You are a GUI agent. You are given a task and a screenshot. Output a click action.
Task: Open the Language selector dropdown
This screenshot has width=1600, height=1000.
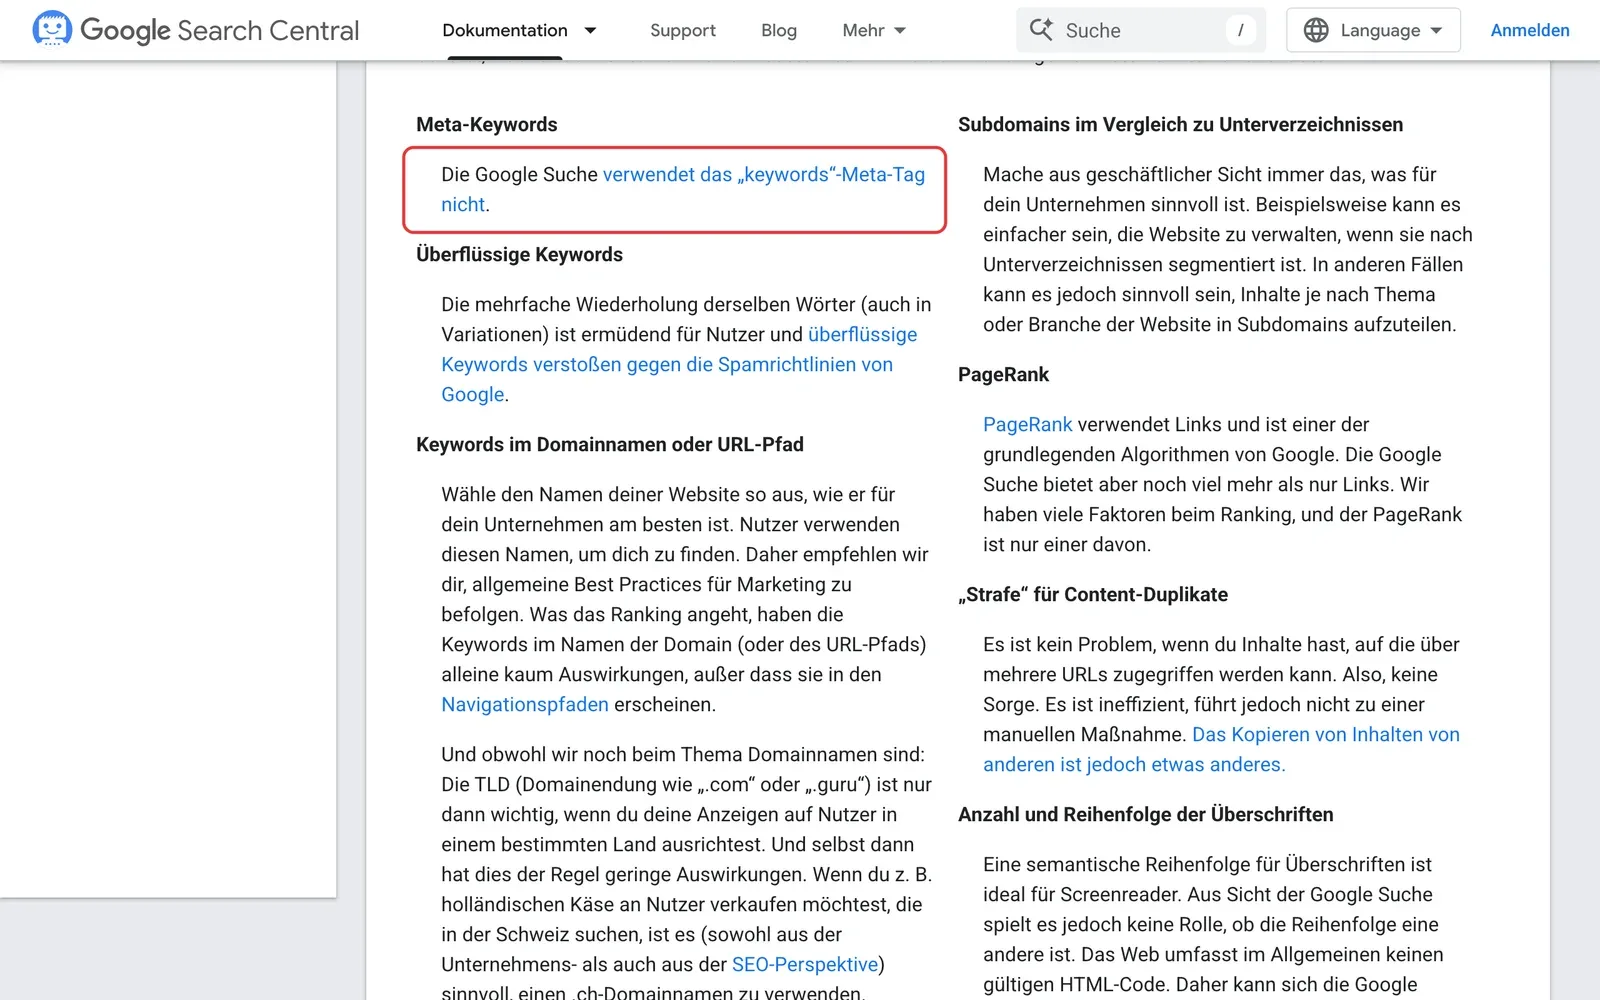(1373, 30)
